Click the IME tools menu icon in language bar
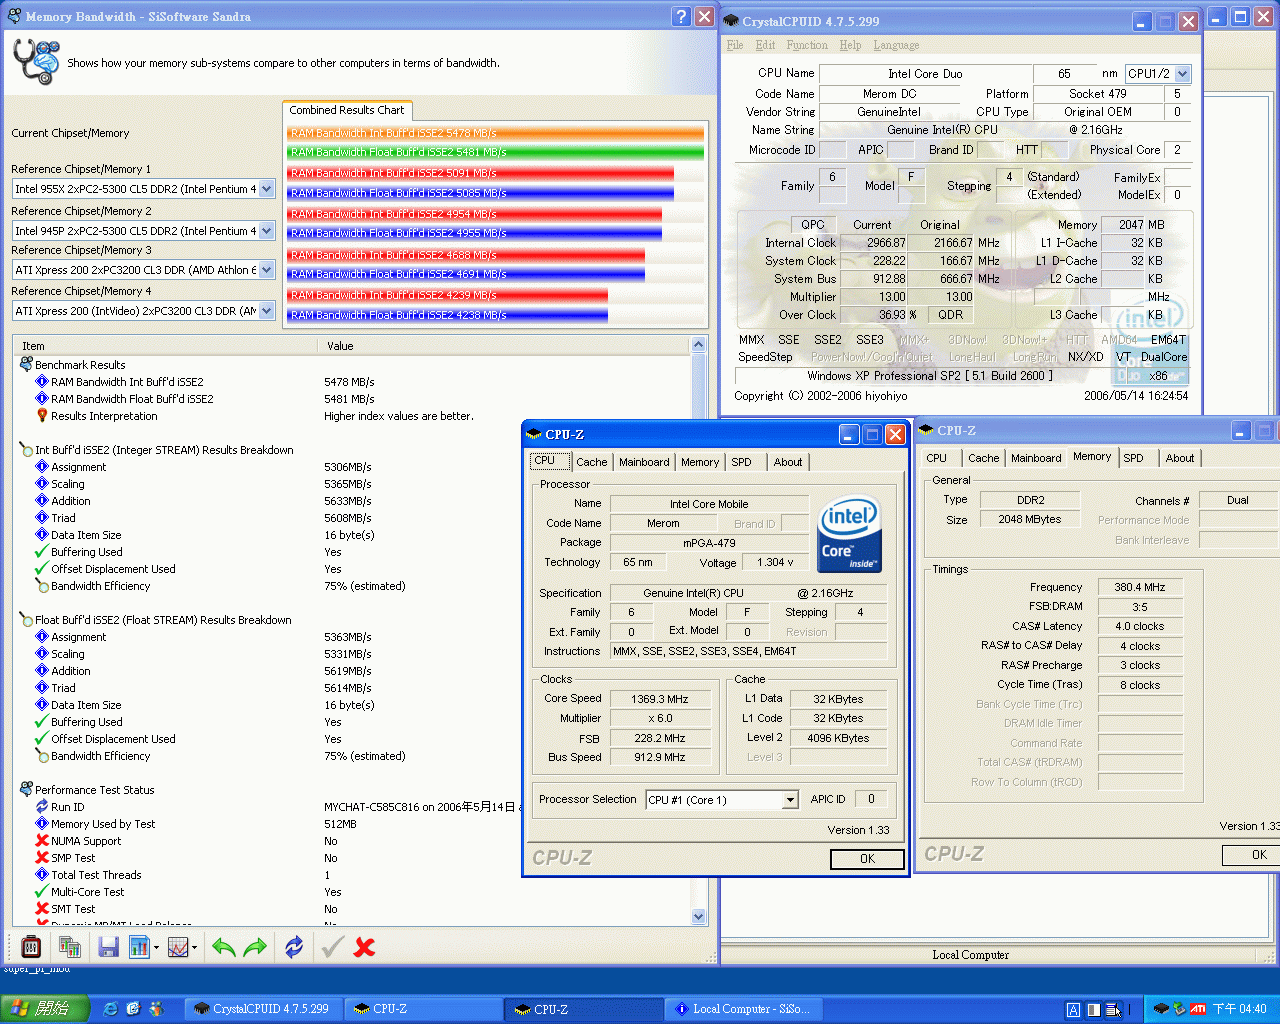1280x1024 pixels. (1113, 1010)
